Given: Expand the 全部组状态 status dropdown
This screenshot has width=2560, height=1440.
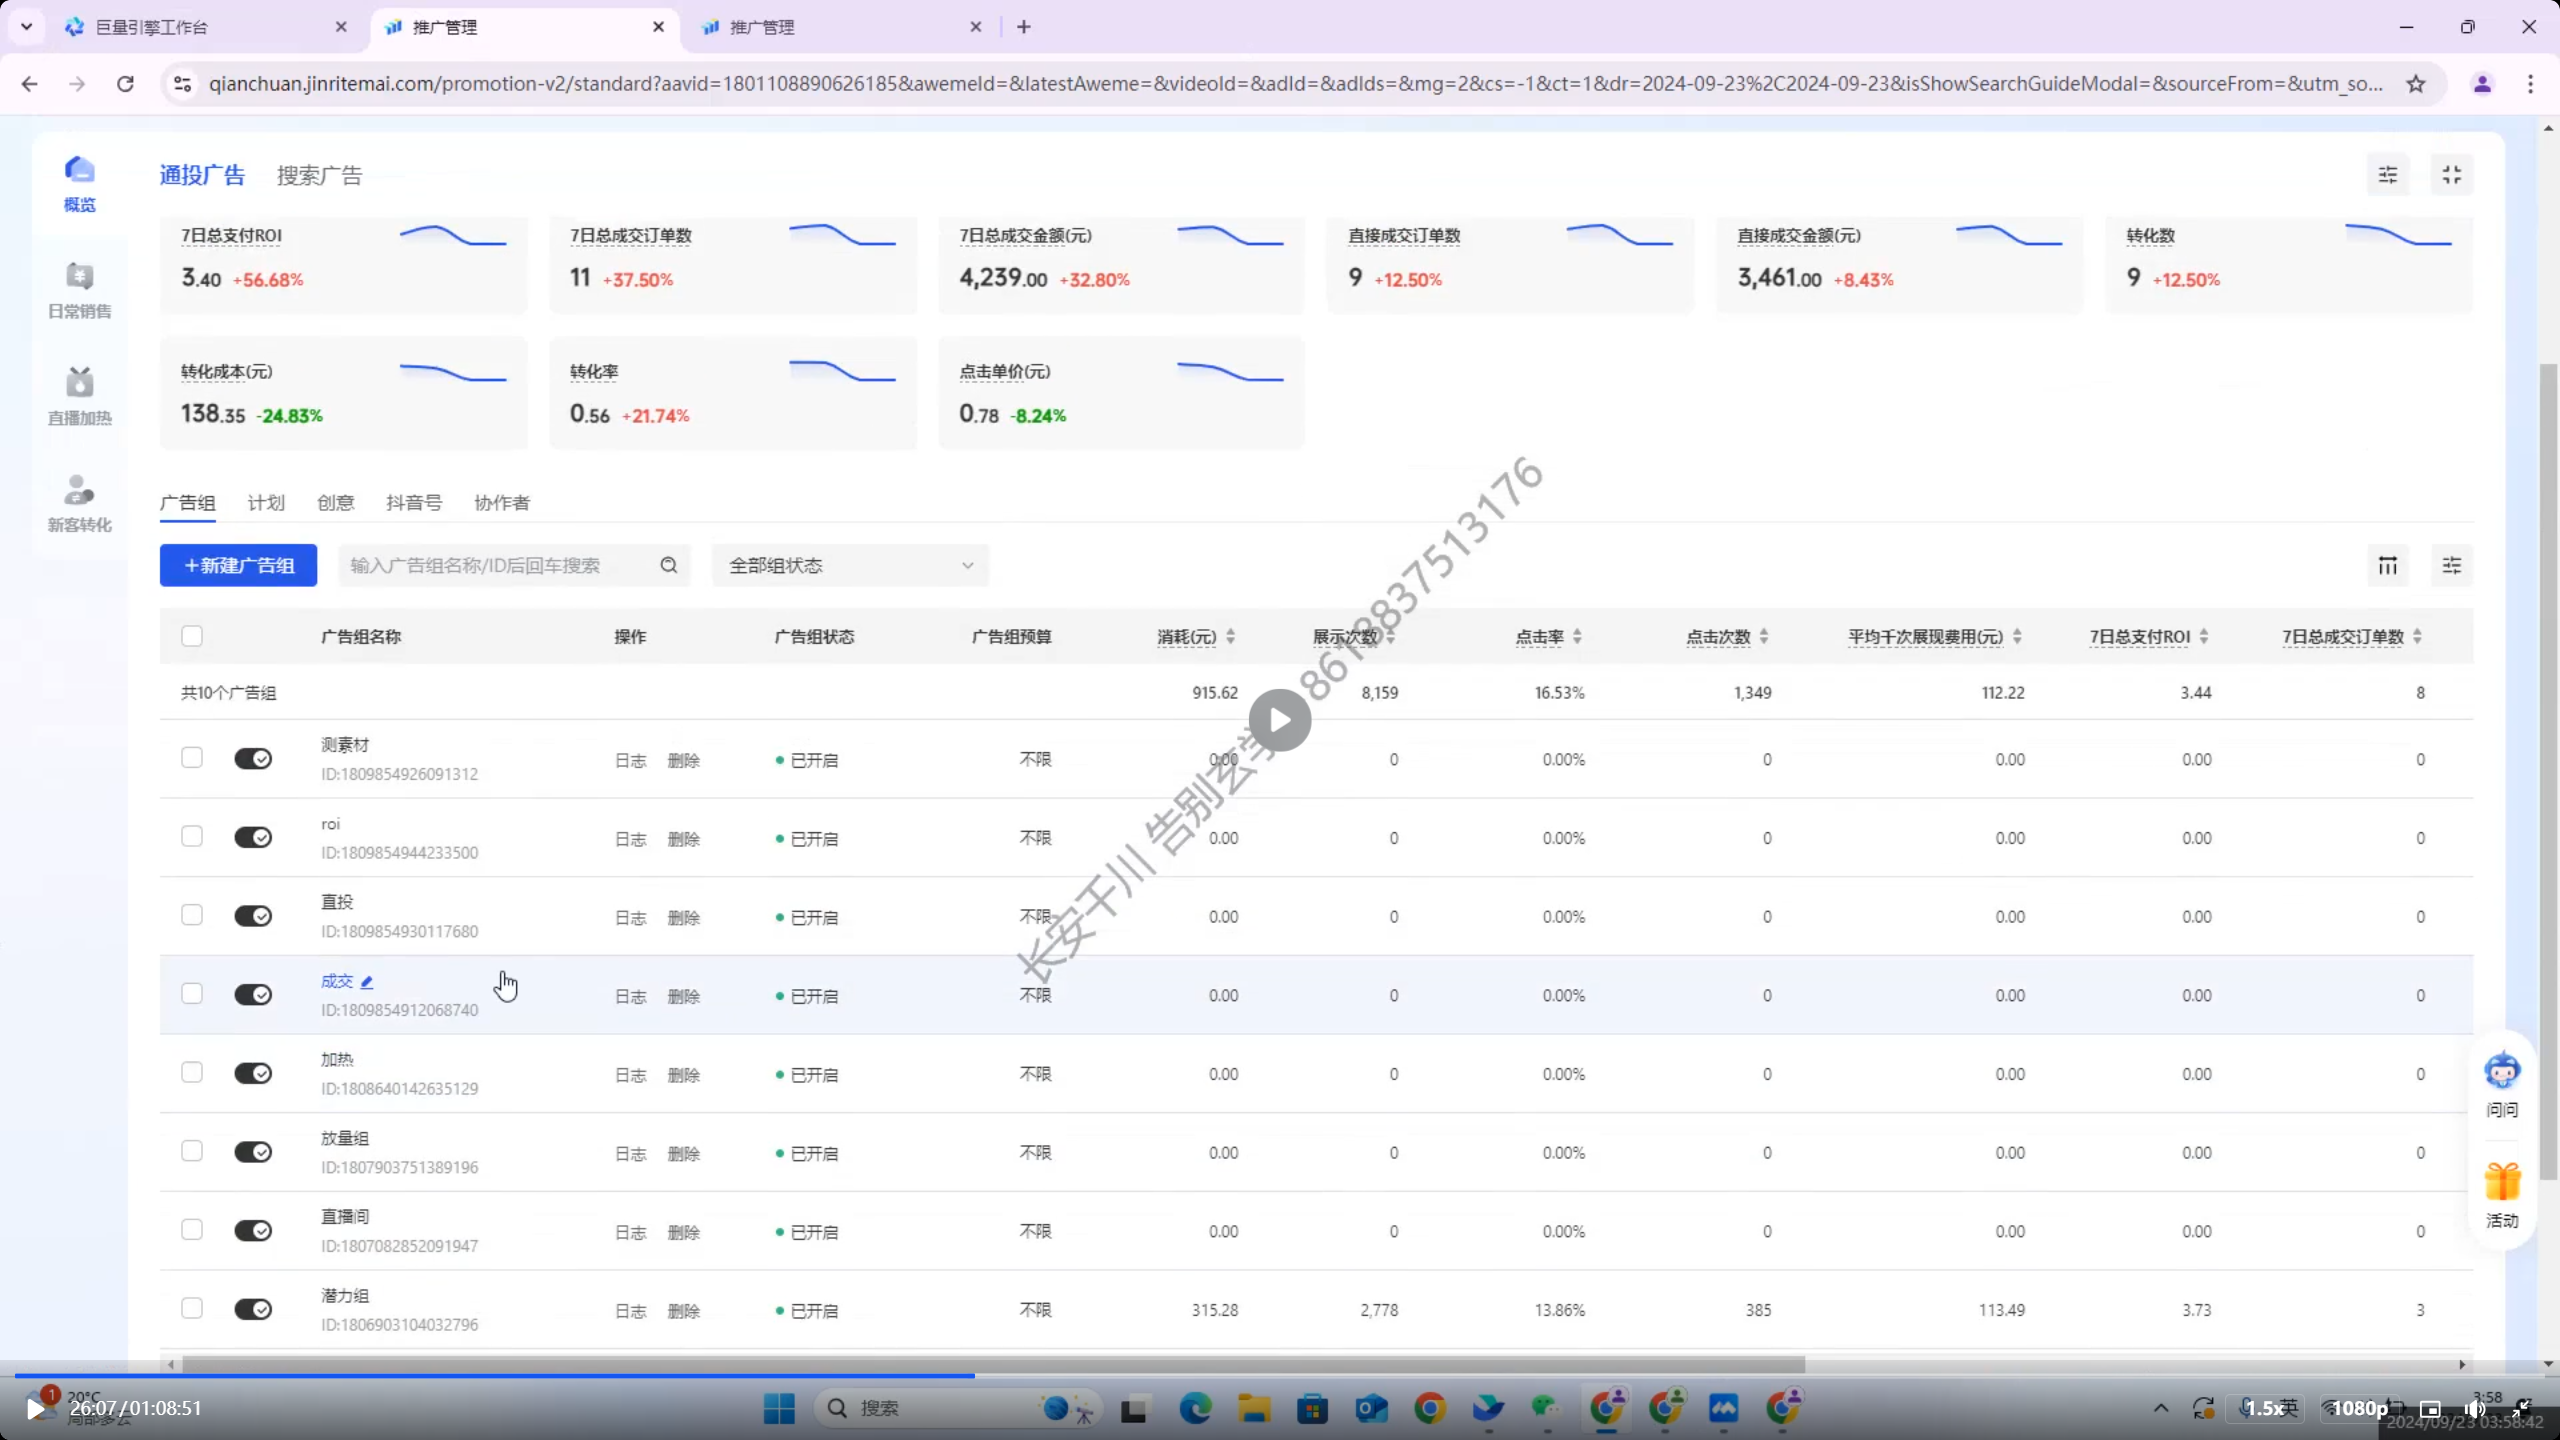Looking at the screenshot, I should pyautogui.click(x=850, y=565).
